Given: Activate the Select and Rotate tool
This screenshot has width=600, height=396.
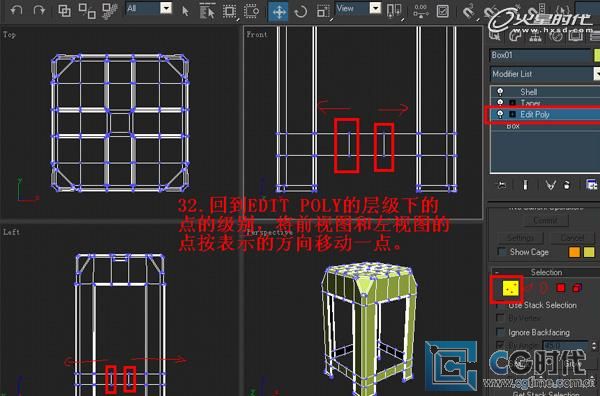Looking at the screenshot, I should point(301,11).
